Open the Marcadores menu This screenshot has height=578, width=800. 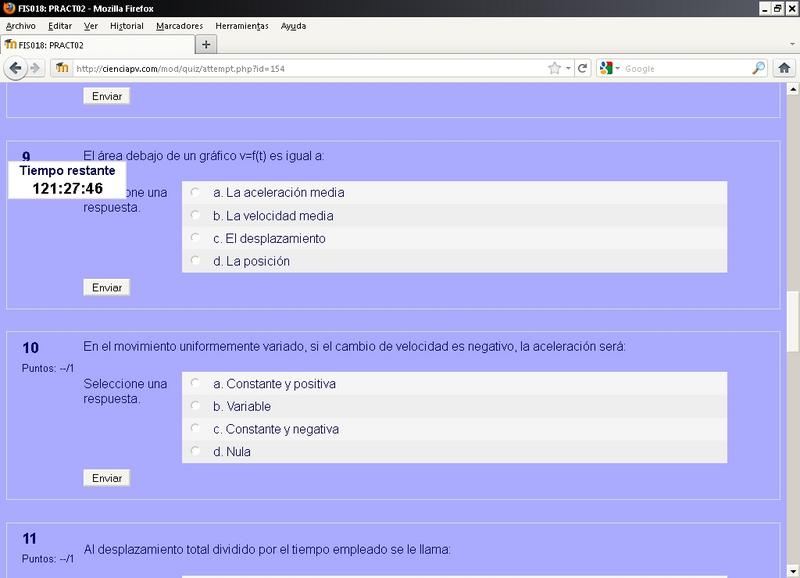(179, 25)
